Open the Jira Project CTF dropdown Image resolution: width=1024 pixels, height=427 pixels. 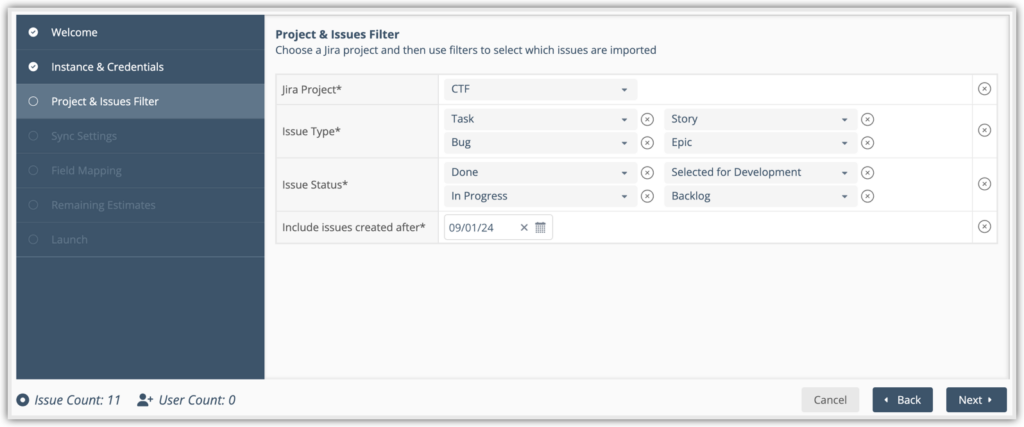pos(539,89)
